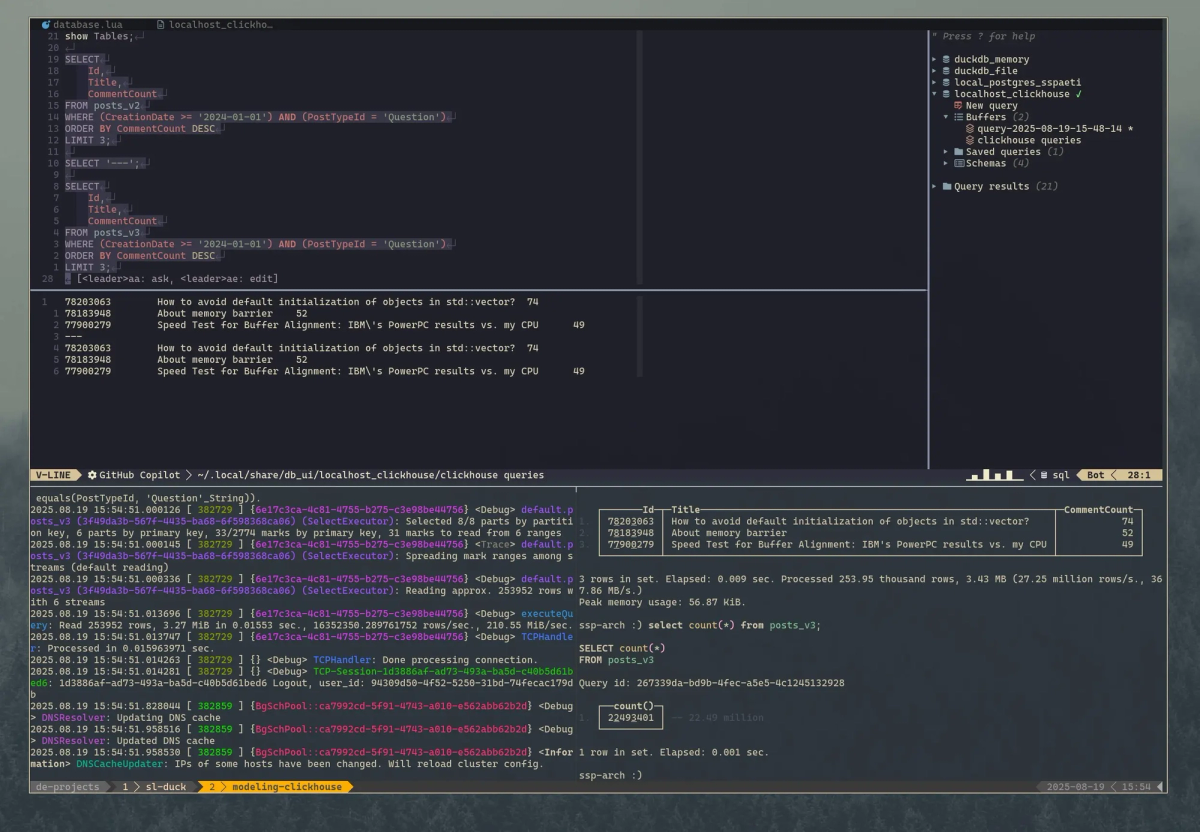1200x832 pixels.
Task: Click the '<leader>aa: ask' Copilot hint line
Action: pyautogui.click(x=178, y=279)
